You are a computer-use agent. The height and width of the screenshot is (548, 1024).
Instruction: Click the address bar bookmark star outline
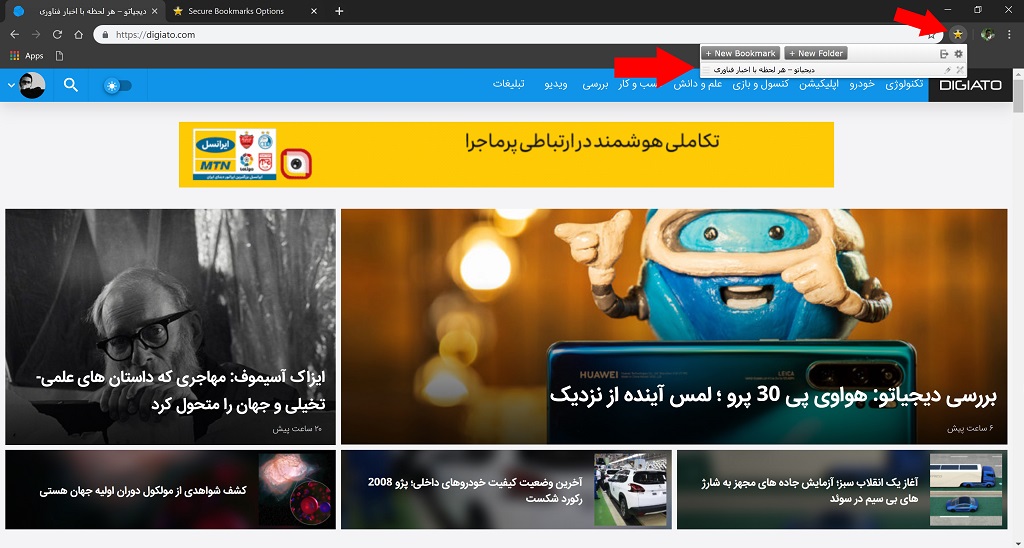point(932,35)
